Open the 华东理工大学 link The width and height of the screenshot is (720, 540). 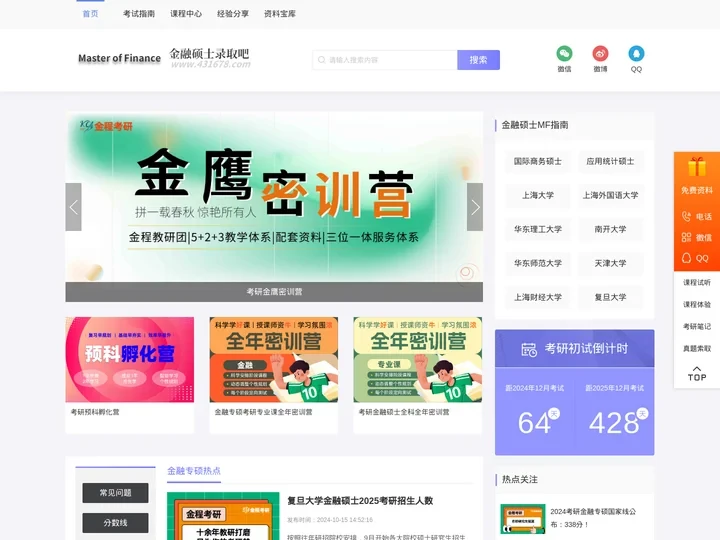click(538, 229)
